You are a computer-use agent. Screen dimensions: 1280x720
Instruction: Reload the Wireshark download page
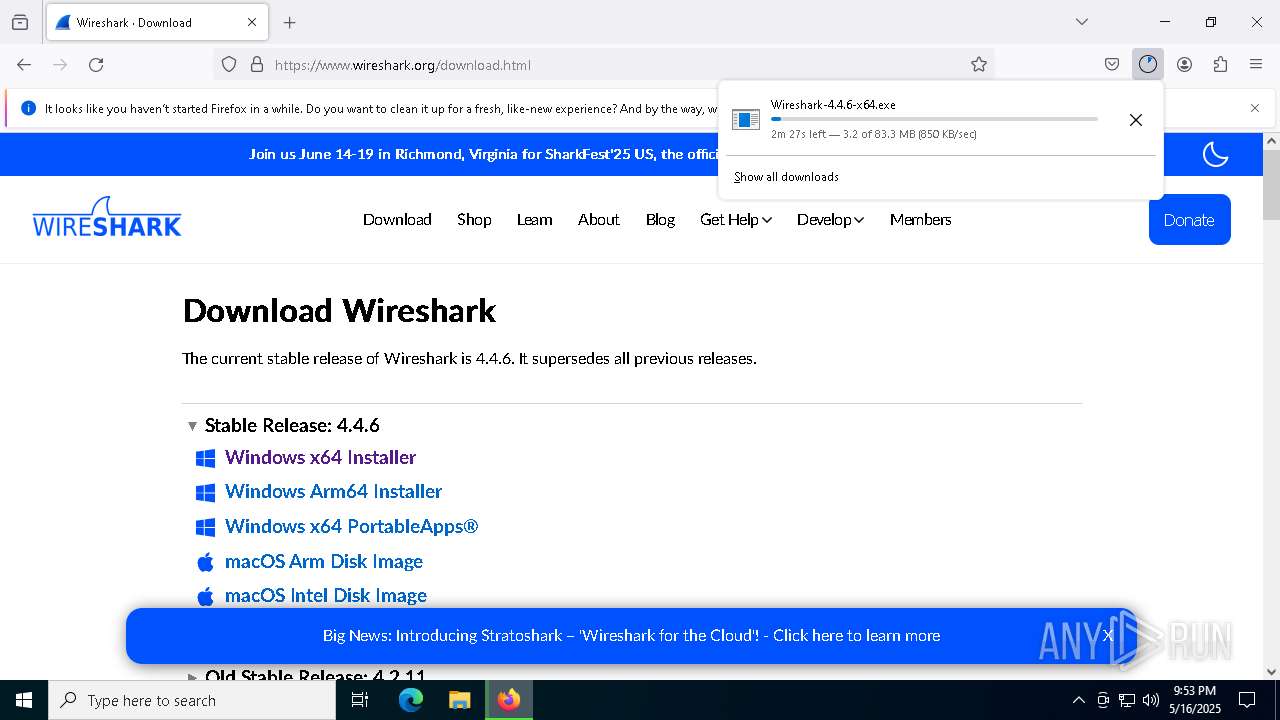click(x=96, y=65)
